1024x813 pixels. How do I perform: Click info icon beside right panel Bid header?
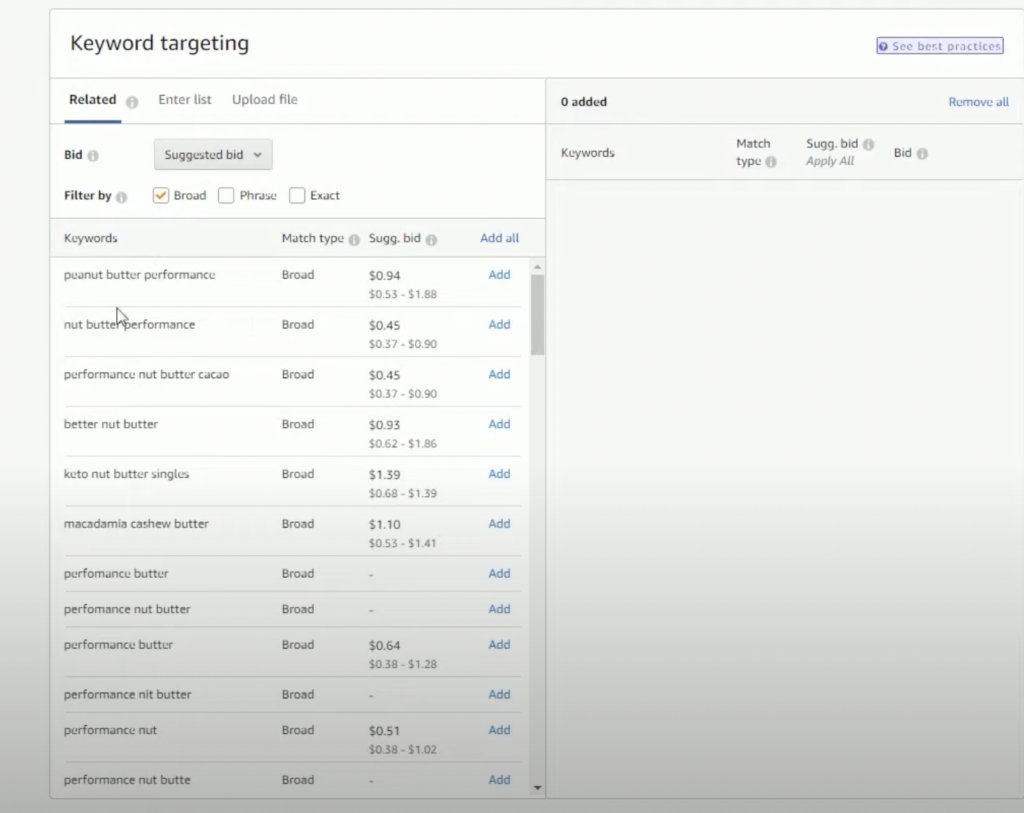(922, 154)
